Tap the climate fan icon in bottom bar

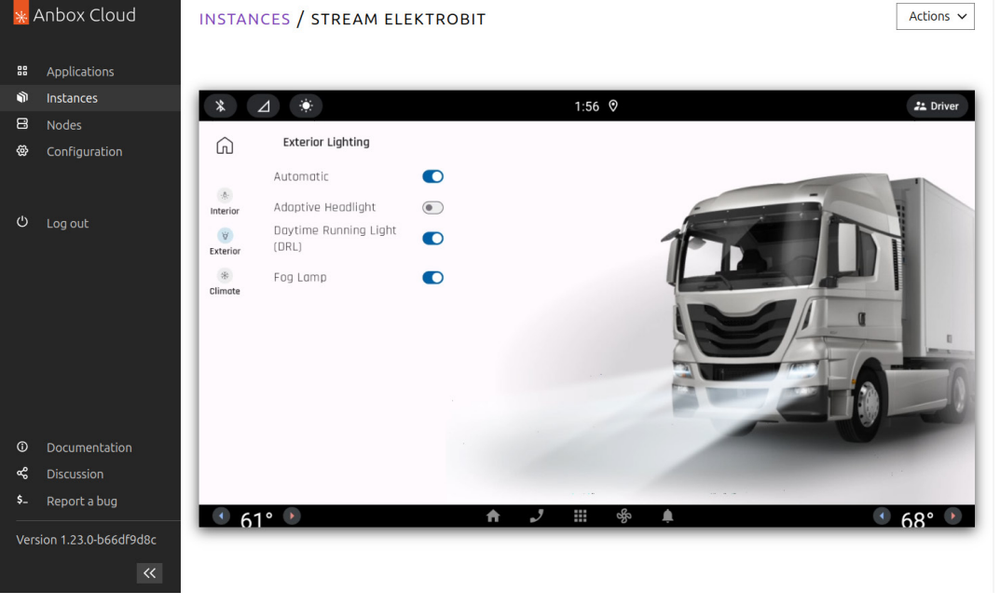tap(624, 516)
